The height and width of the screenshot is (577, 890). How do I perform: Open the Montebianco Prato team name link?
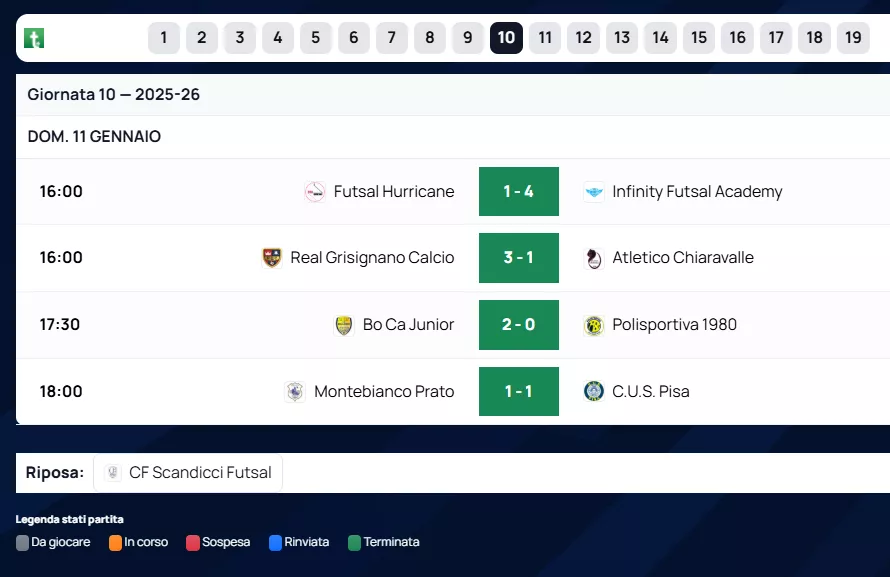tap(384, 392)
